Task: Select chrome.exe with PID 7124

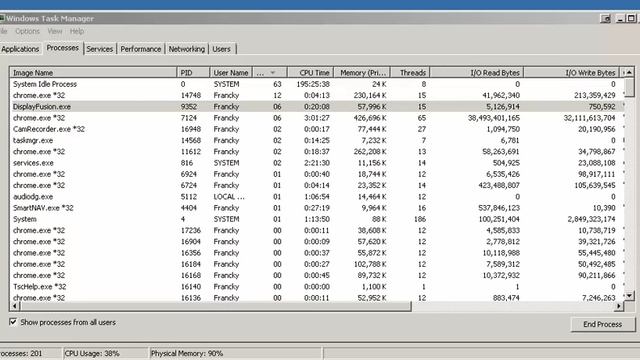Action: point(317,118)
